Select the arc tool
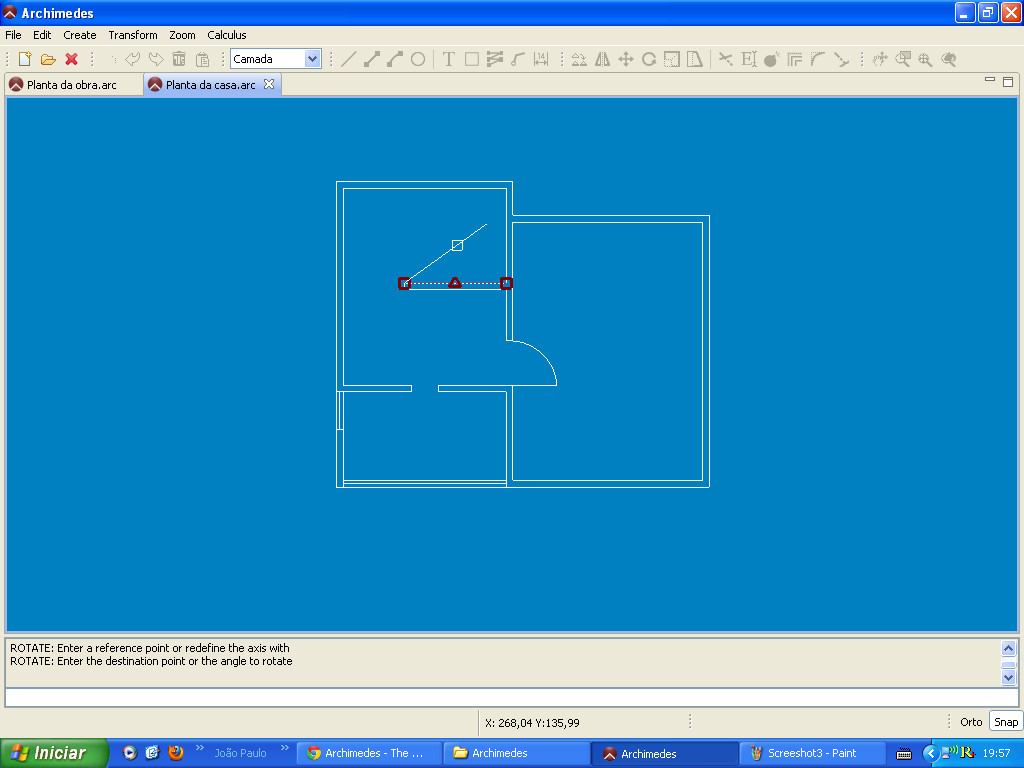The height and width of the screenshot is (768, 1024). coord(517,59)
